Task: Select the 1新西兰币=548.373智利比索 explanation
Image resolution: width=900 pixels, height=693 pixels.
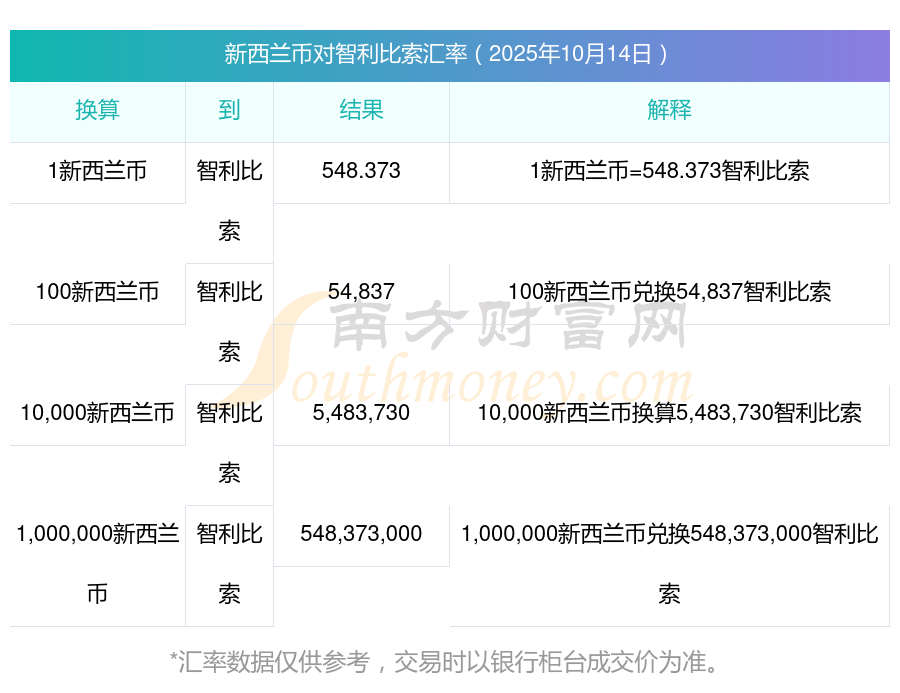Action: pyautogui.click(x=669, y=171)
